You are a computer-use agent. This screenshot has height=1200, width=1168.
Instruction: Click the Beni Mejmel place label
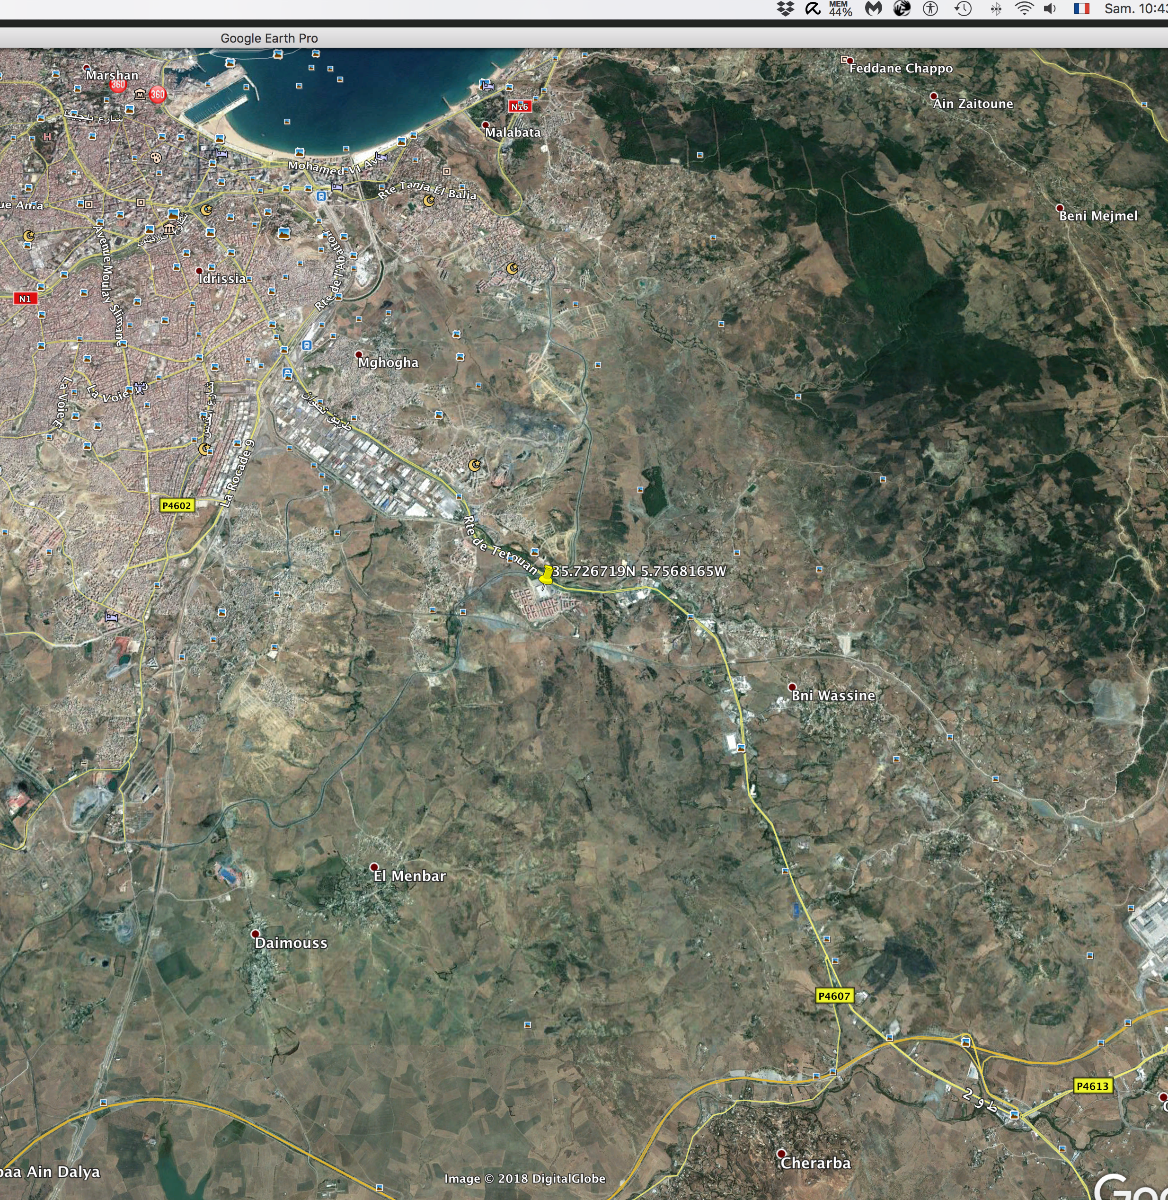(1098, 215)
